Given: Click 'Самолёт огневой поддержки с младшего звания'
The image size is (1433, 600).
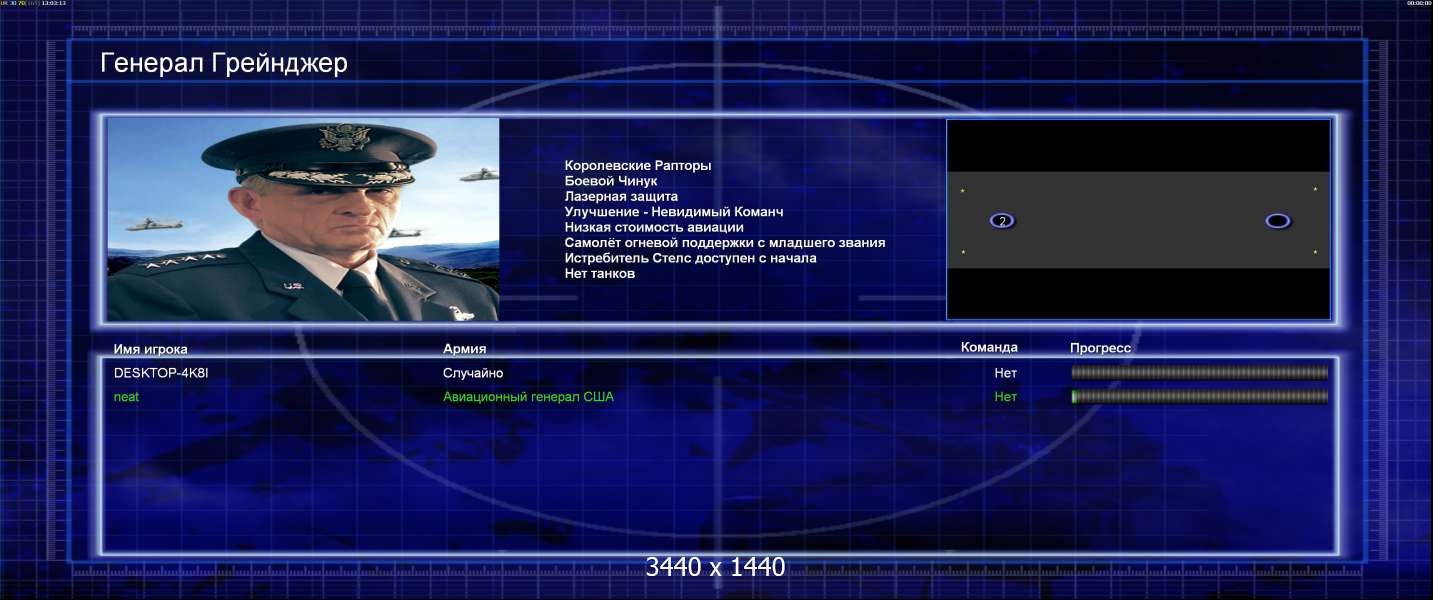Looking at the screenshot, I should [724, 243].
